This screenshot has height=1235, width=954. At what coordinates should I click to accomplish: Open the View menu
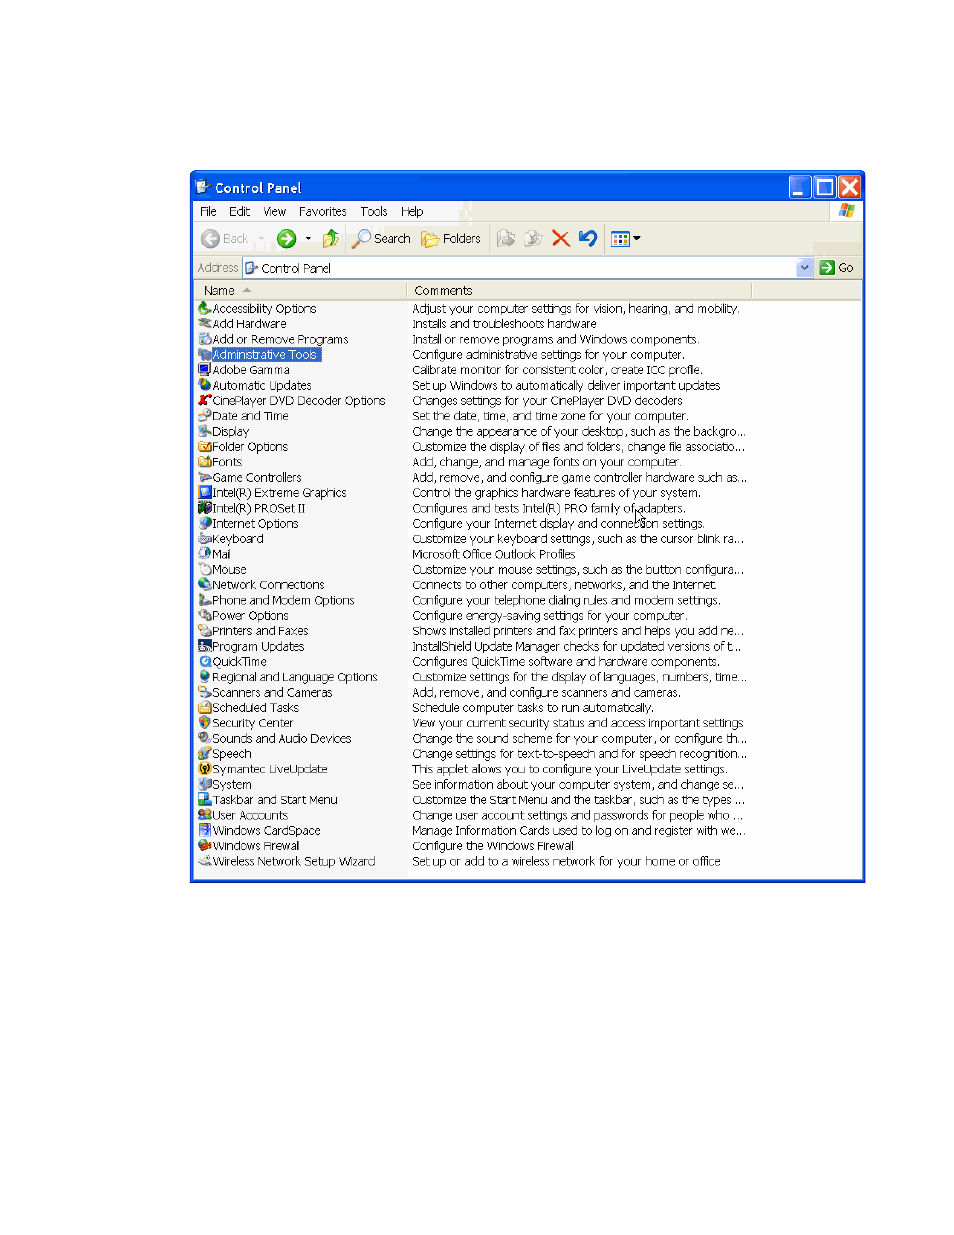[275, 211]
